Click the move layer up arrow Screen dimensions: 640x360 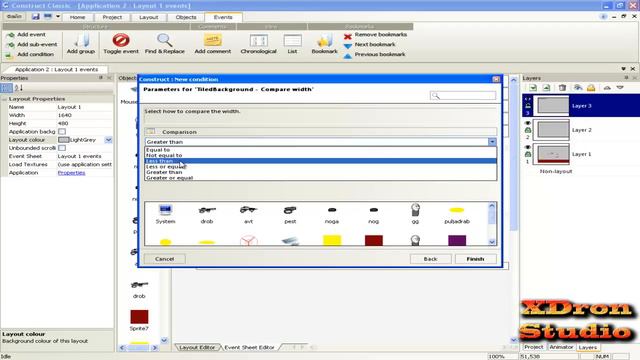(607, 88)
